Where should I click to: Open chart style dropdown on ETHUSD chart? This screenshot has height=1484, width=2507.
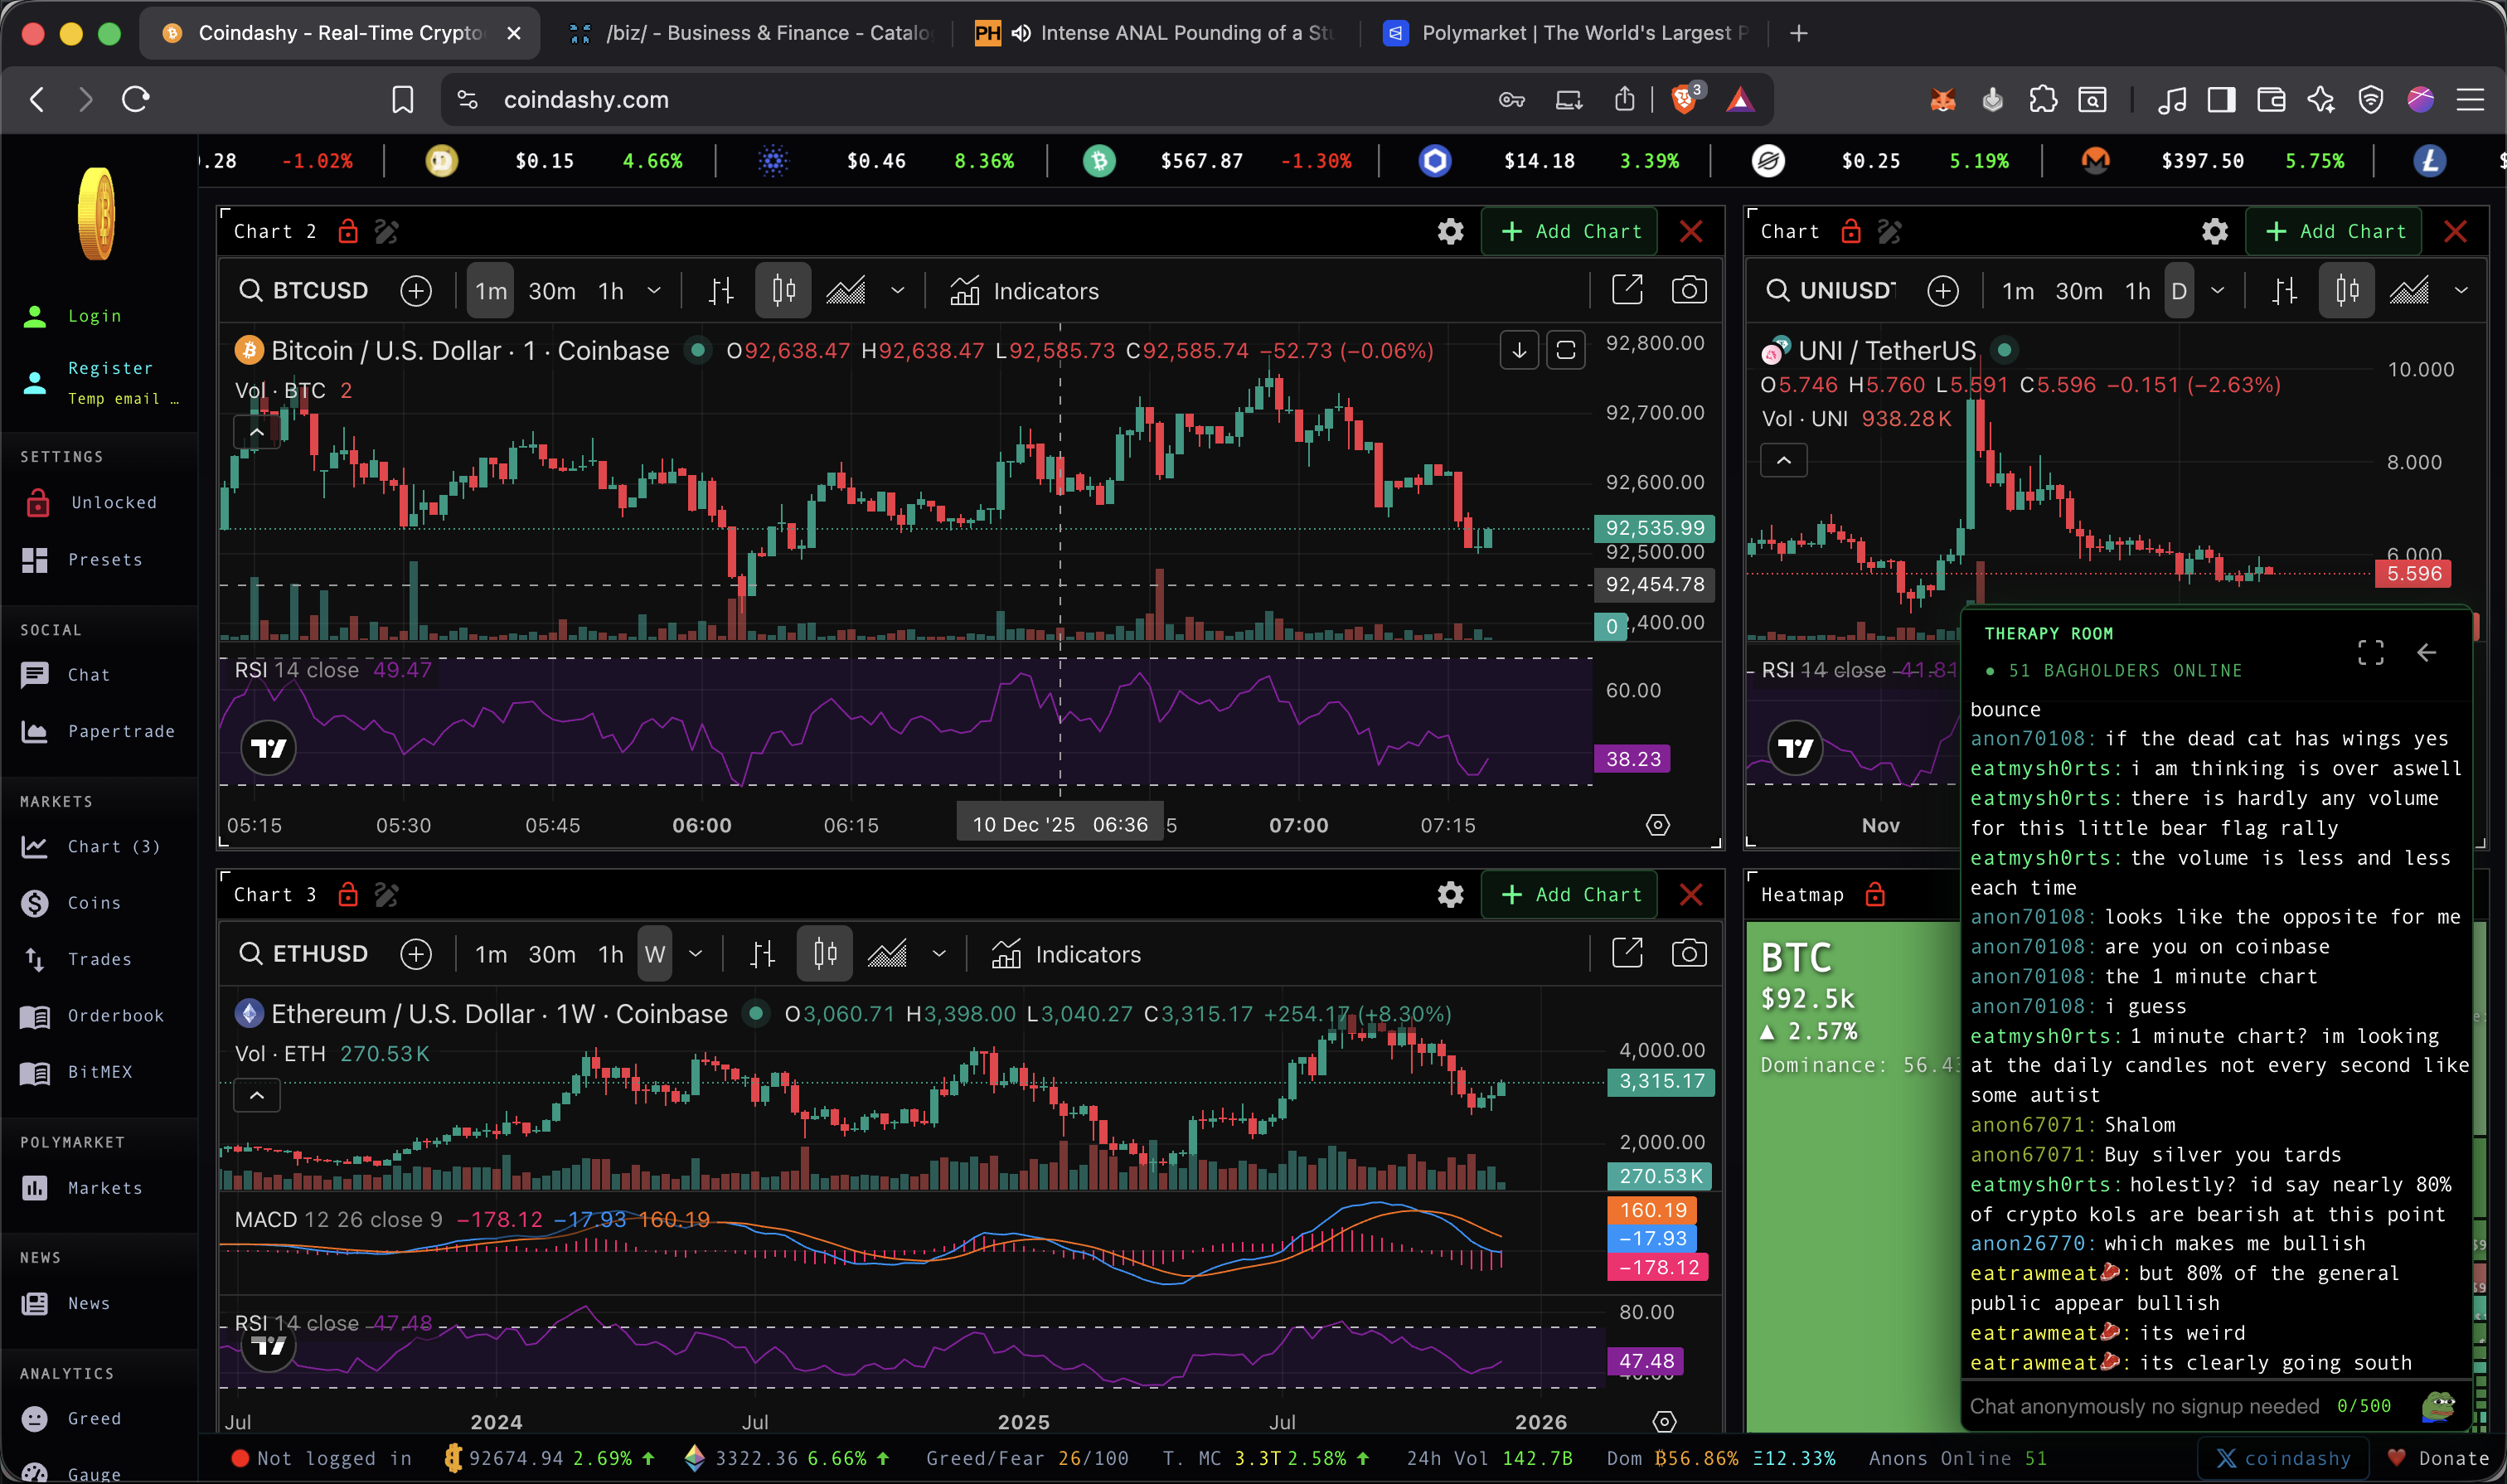[x=938, y=954]
